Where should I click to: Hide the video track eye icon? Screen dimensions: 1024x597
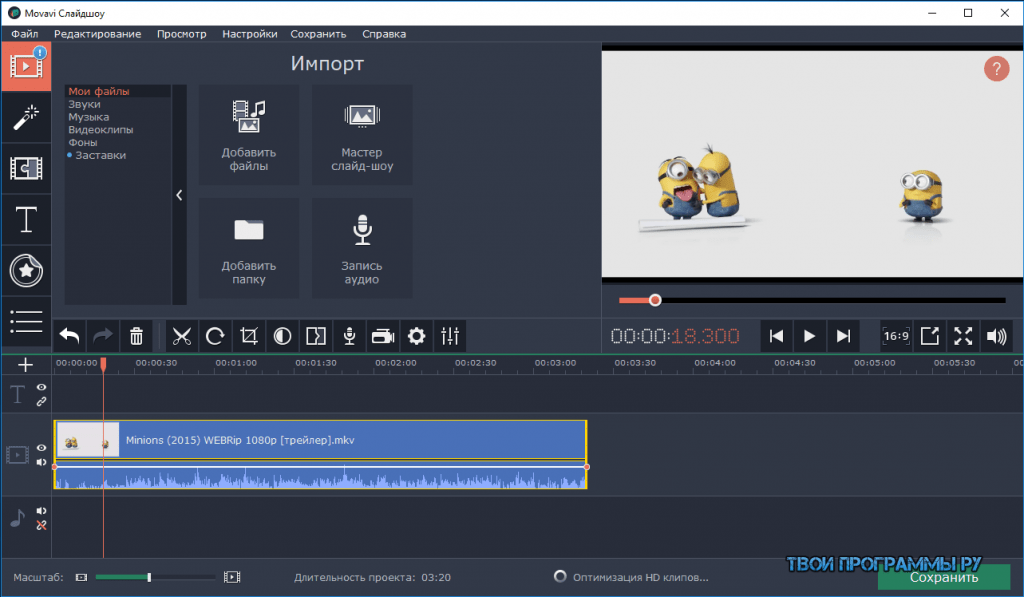(x=41, y=448)
